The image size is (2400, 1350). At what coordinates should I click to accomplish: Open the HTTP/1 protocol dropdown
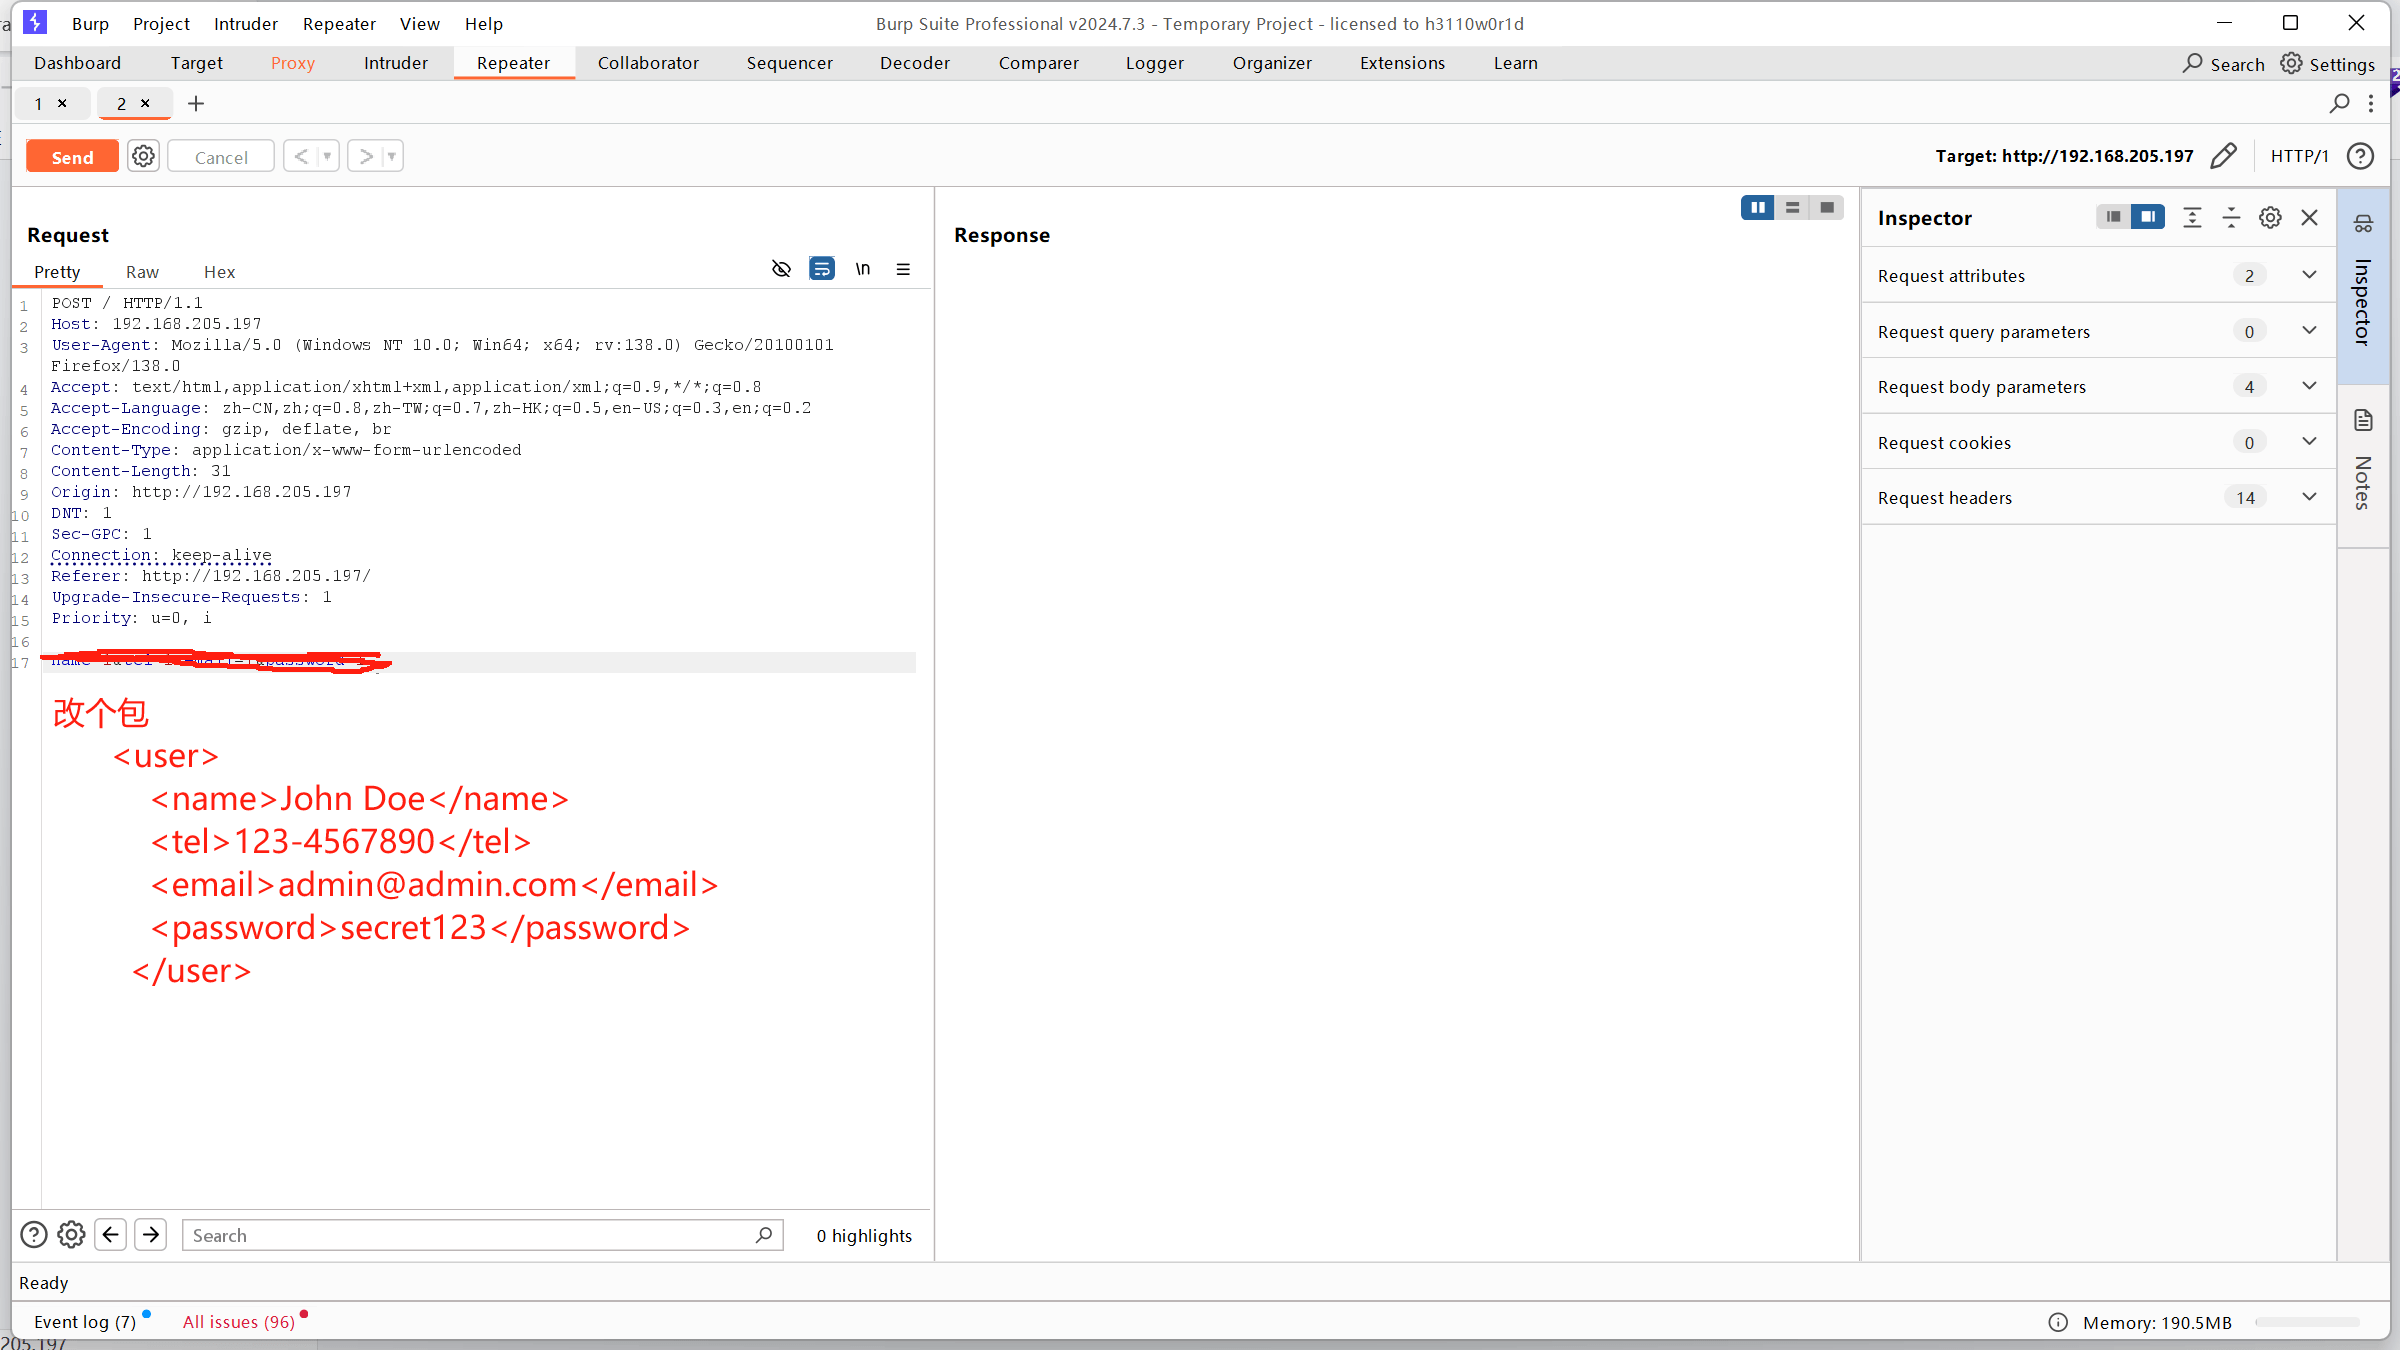[x=2299, y=156]
